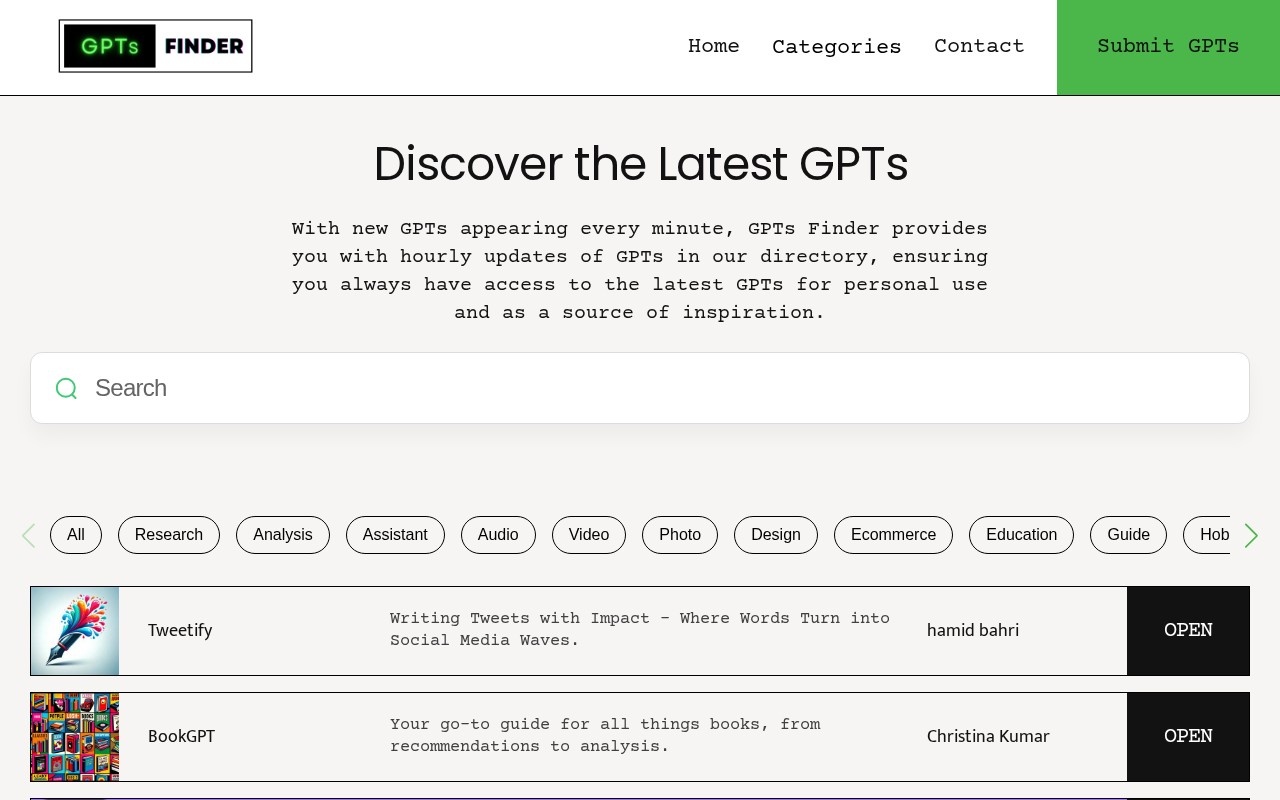This screenshot has width=1280, height=800.
Task: Click the Discover the Latest GPTs heading
Action: (640, 164)
